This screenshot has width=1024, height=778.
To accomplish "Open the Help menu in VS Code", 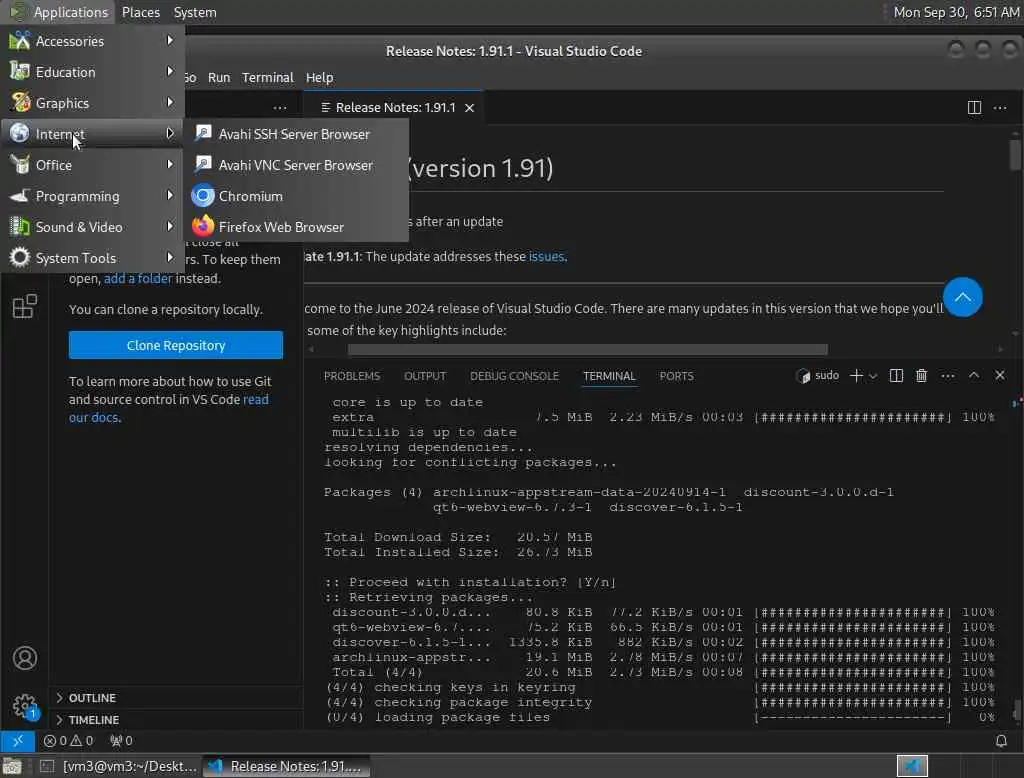I will click(x=319, y=77).
